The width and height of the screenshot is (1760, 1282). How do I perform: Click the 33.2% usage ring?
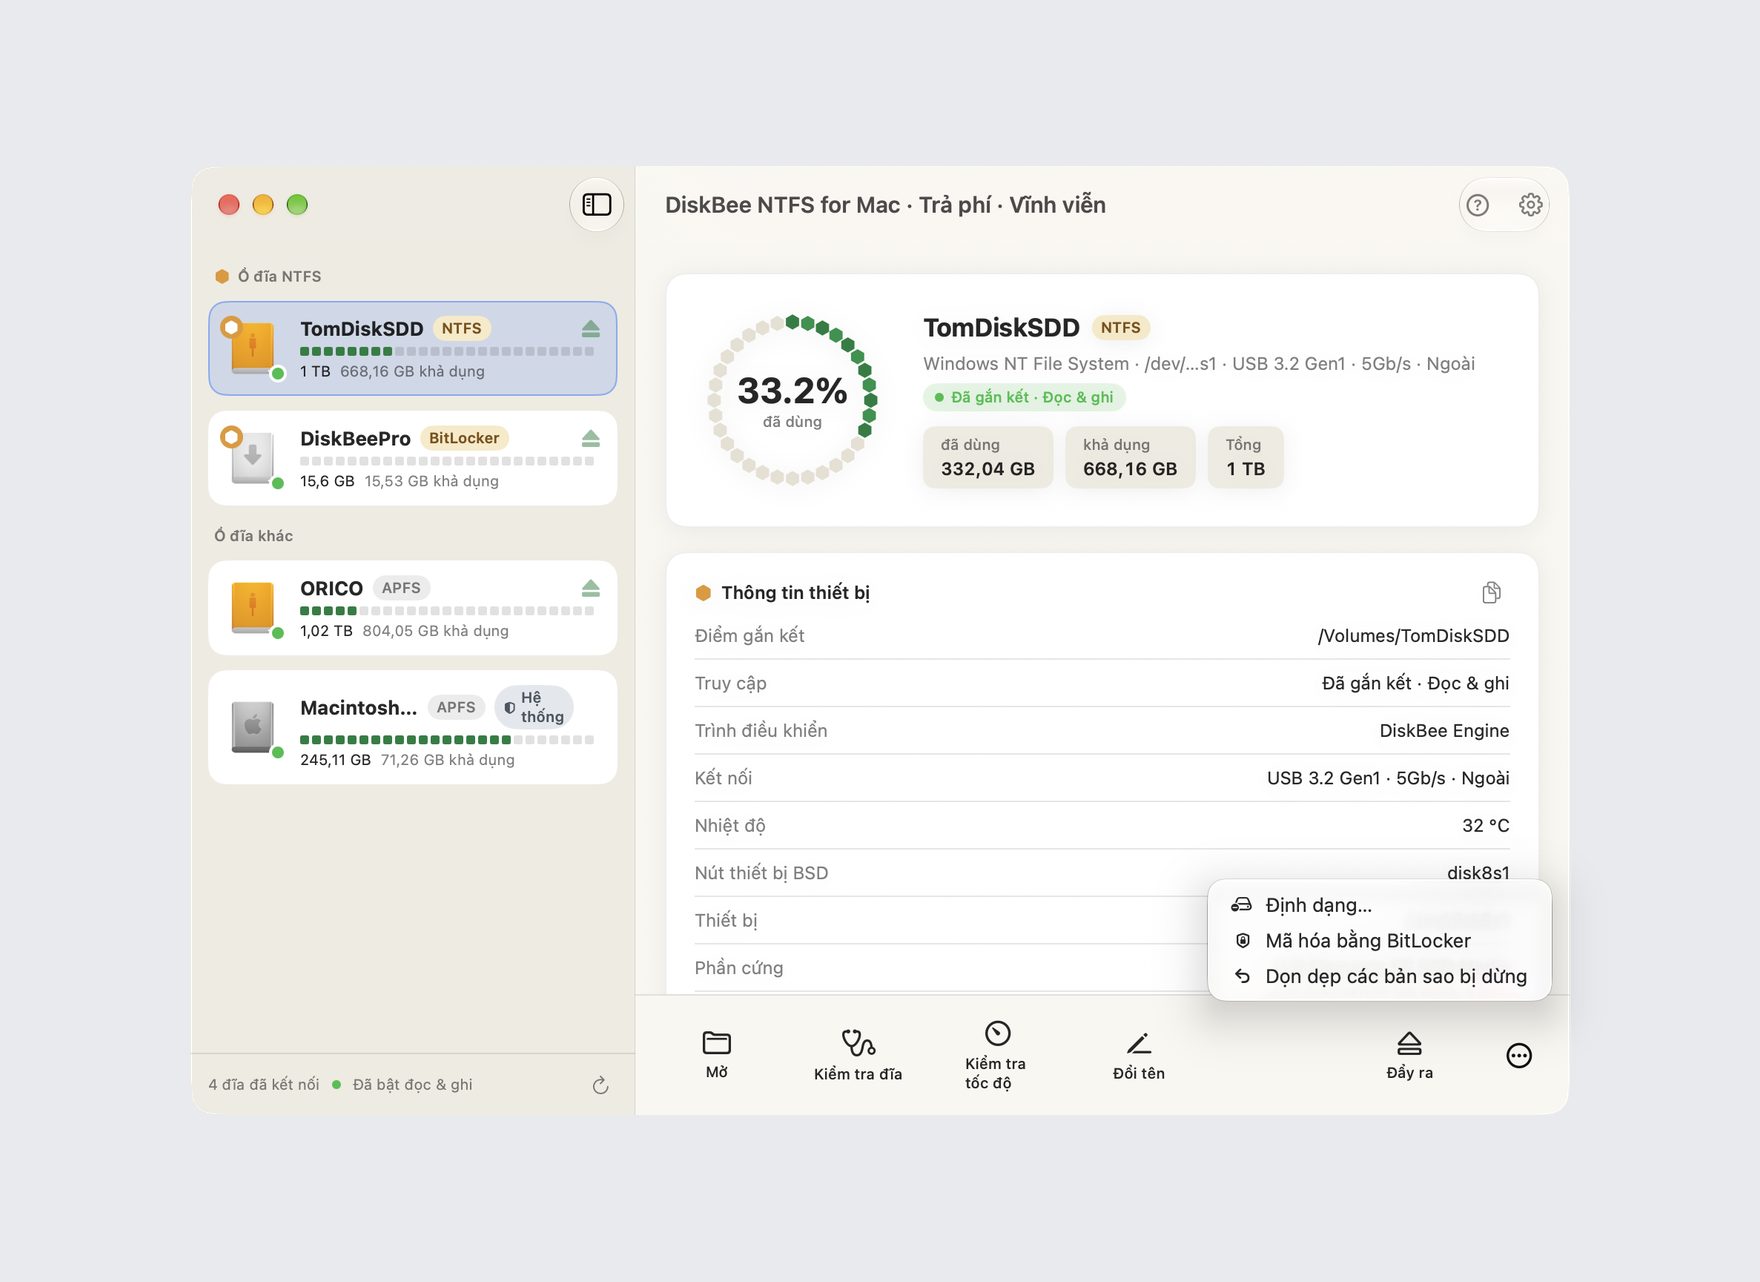792,400
